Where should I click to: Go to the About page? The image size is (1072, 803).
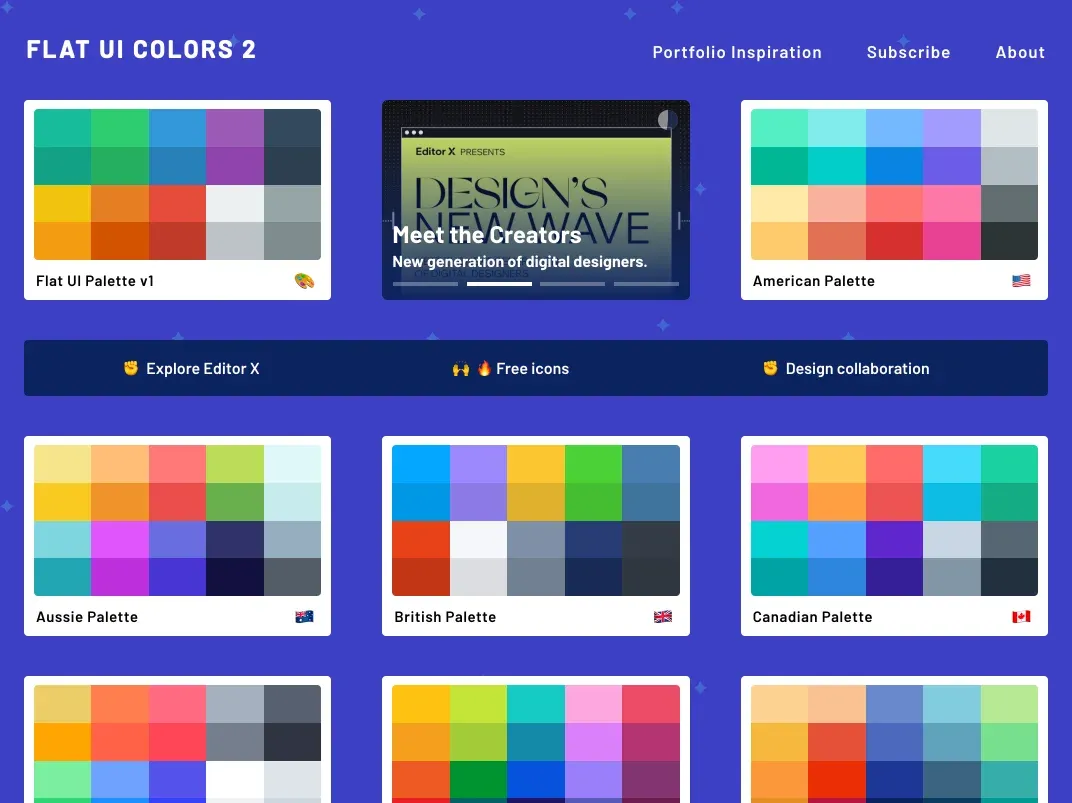pos(1020,52)
